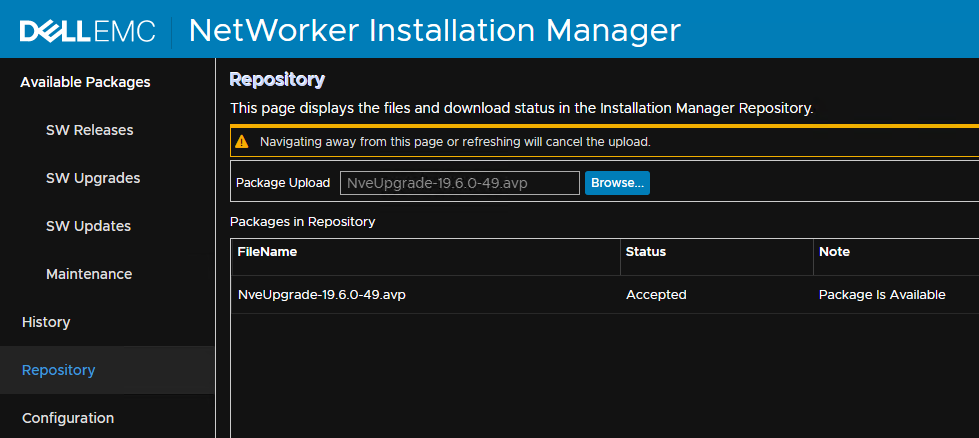The height and width of the screenshot is (438, 979).
Task: Click the Dell EMC logo
Action: click(x=88, y=31)
